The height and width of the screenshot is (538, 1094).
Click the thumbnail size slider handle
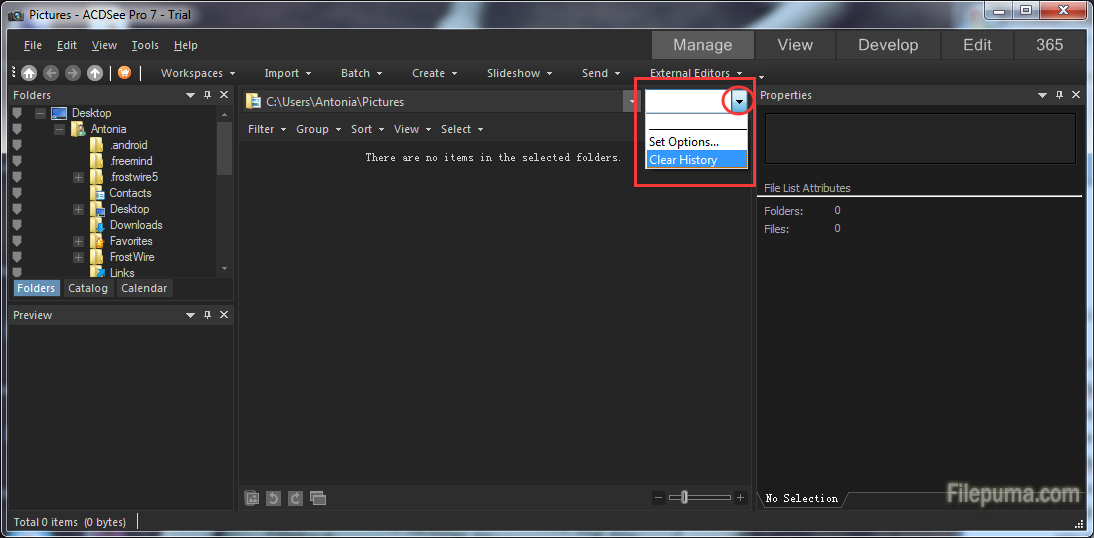pos(684,498)
